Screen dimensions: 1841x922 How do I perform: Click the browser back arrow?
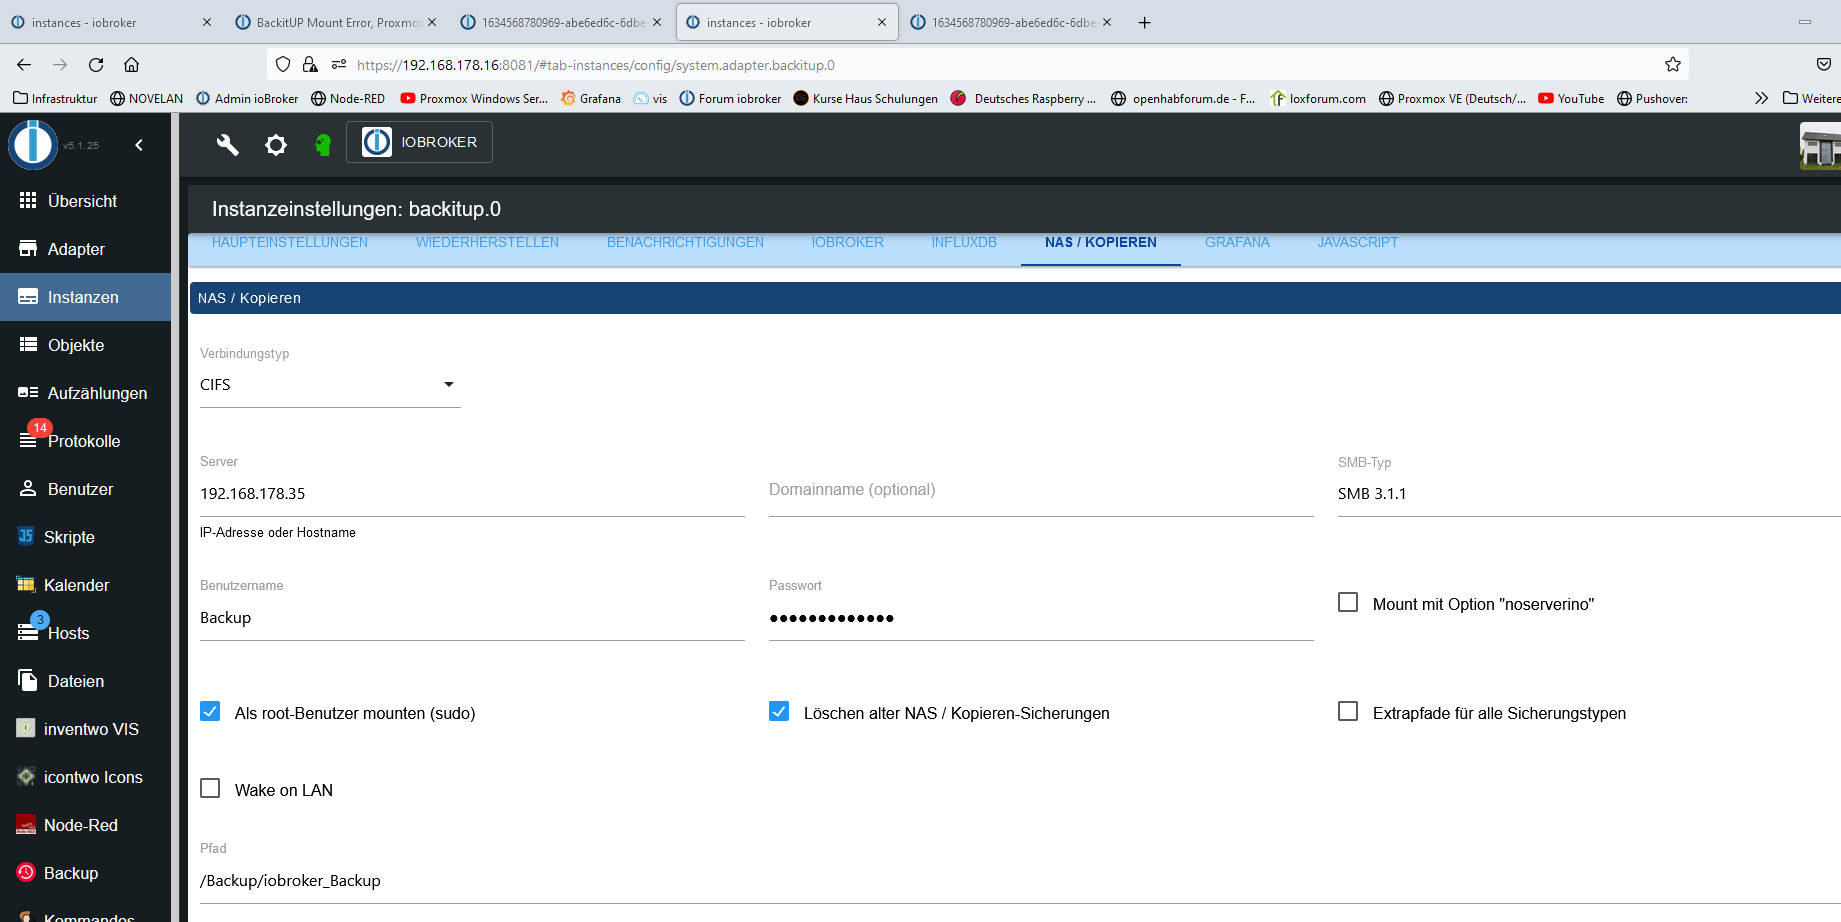click(24, 65)
